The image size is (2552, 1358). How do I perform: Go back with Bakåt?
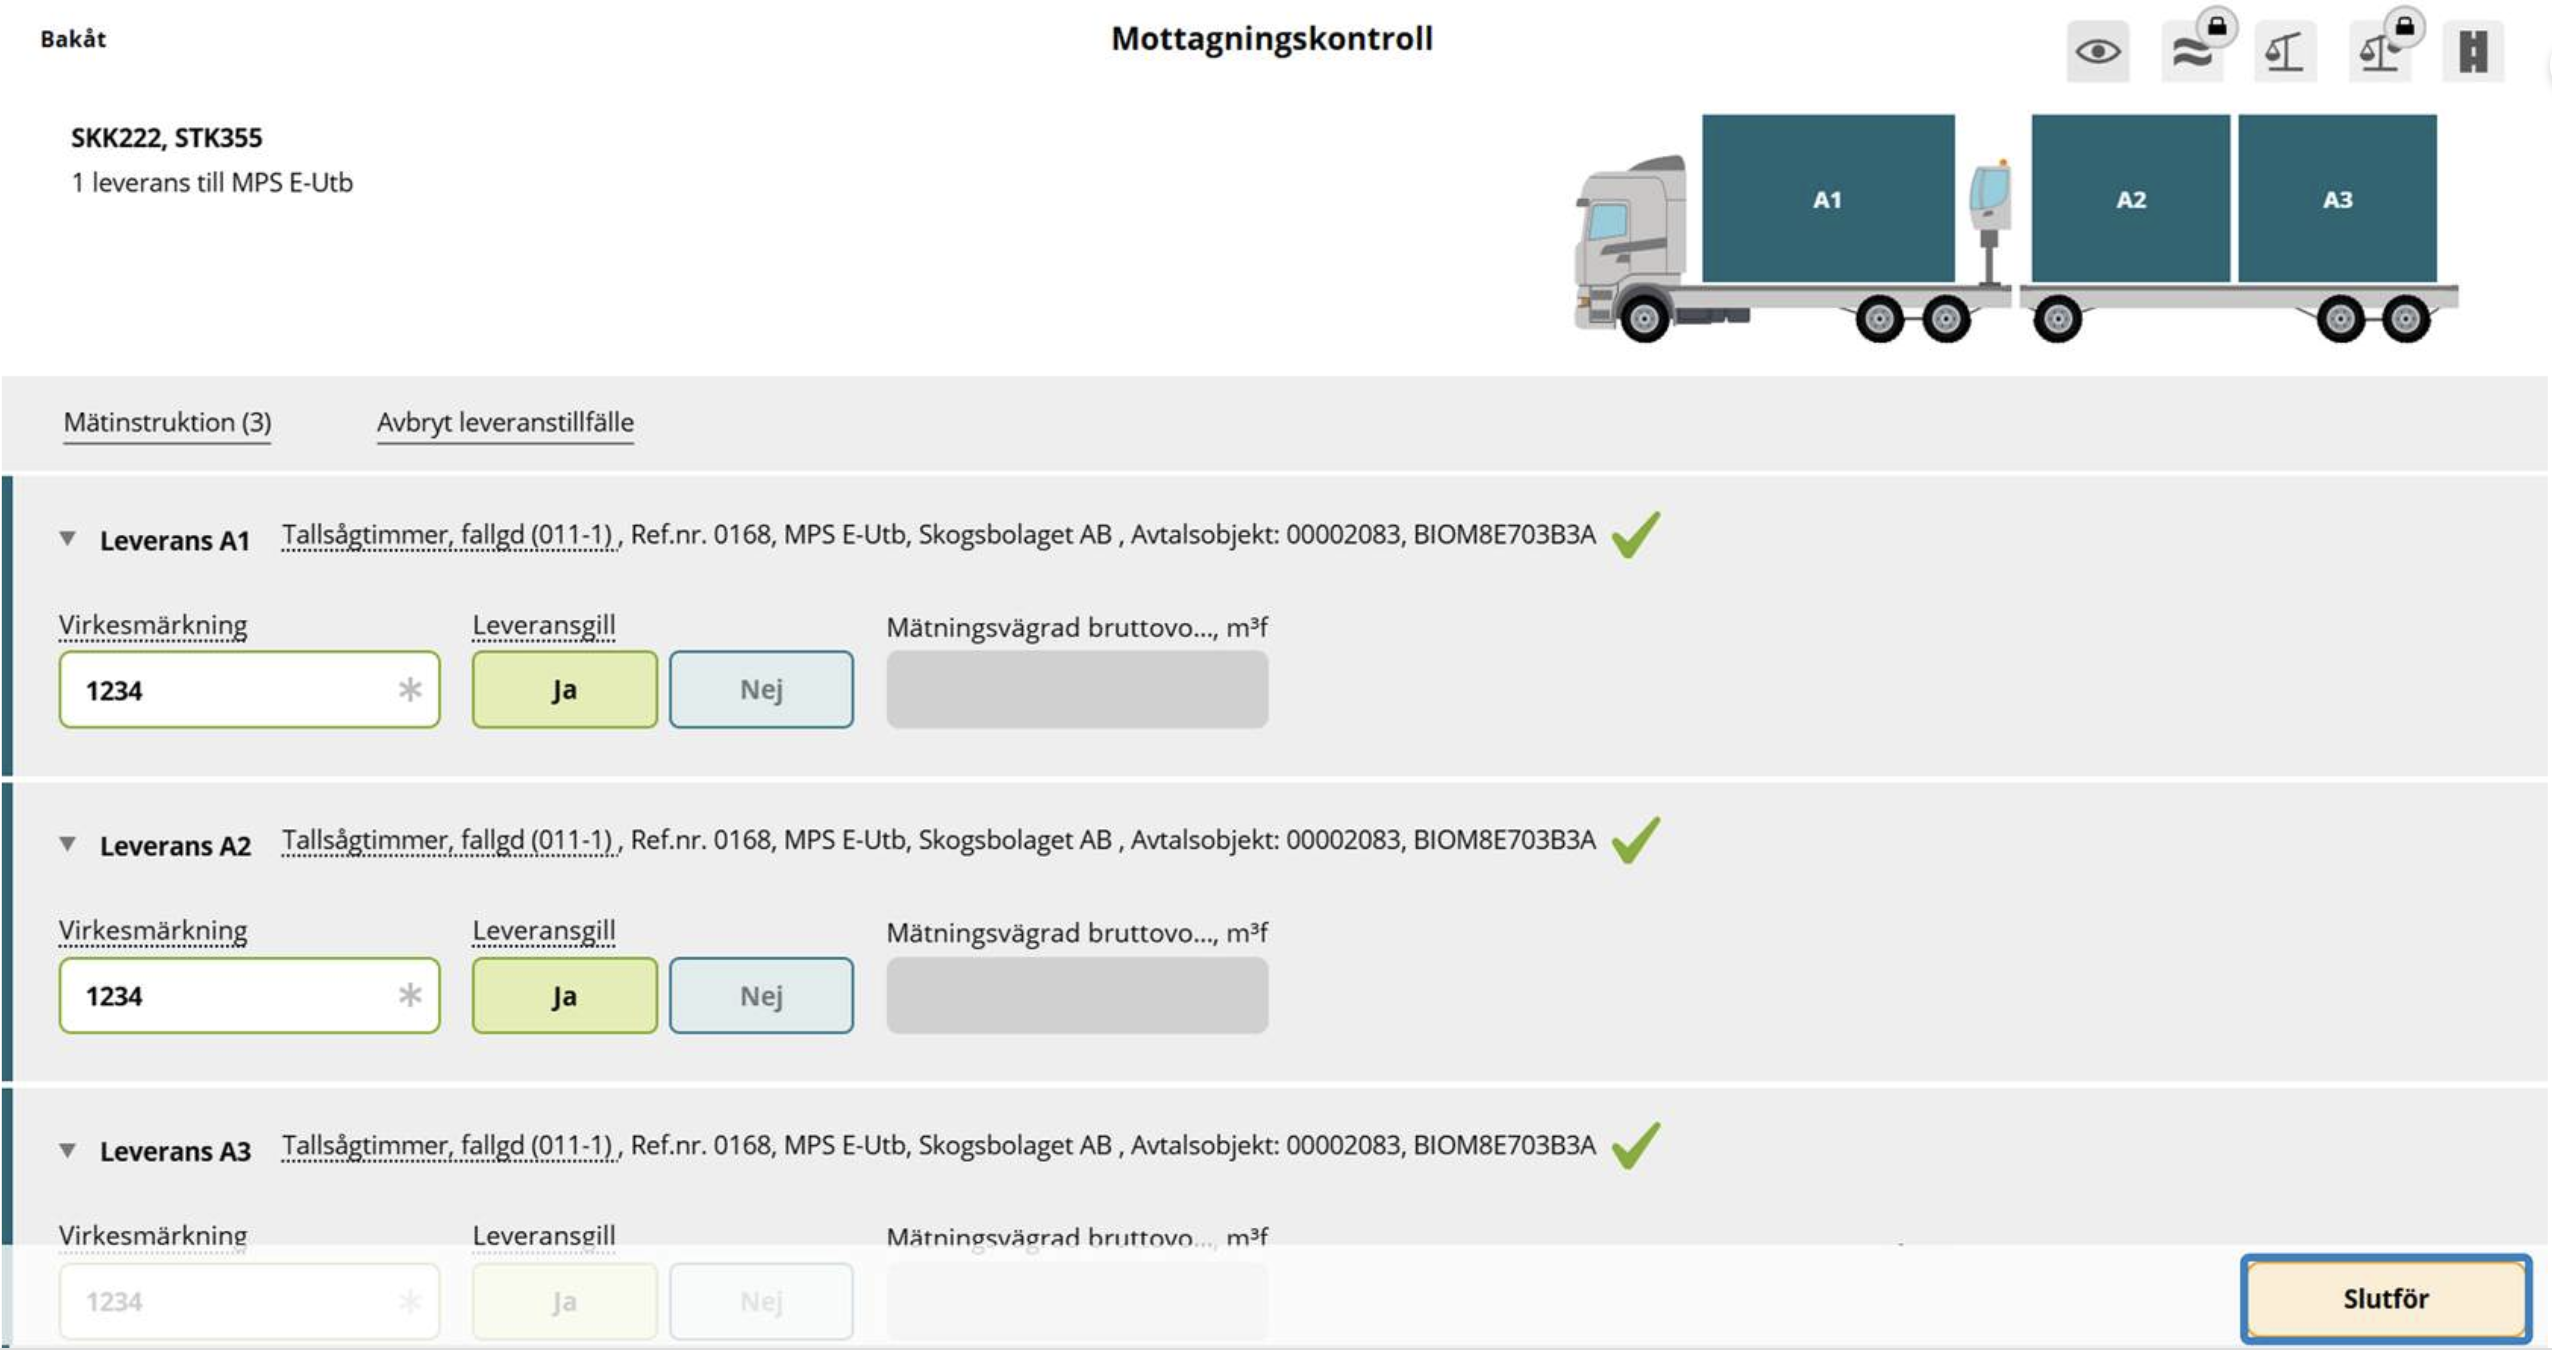73,39
